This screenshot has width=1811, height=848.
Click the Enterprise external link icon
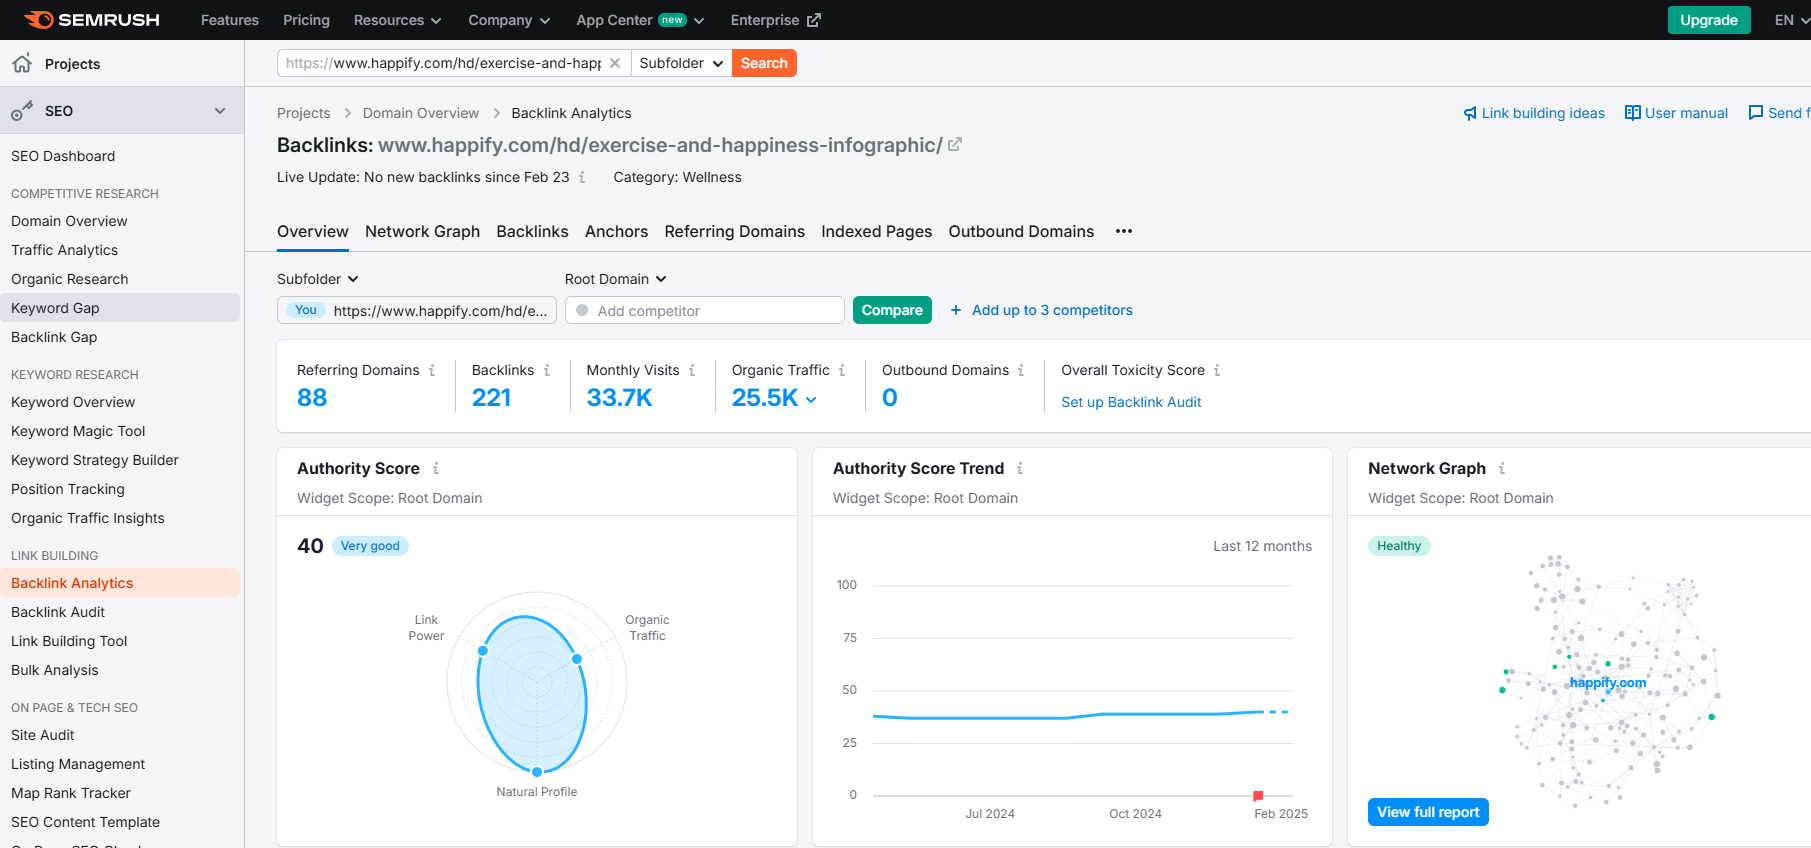[x=814, y=20]
